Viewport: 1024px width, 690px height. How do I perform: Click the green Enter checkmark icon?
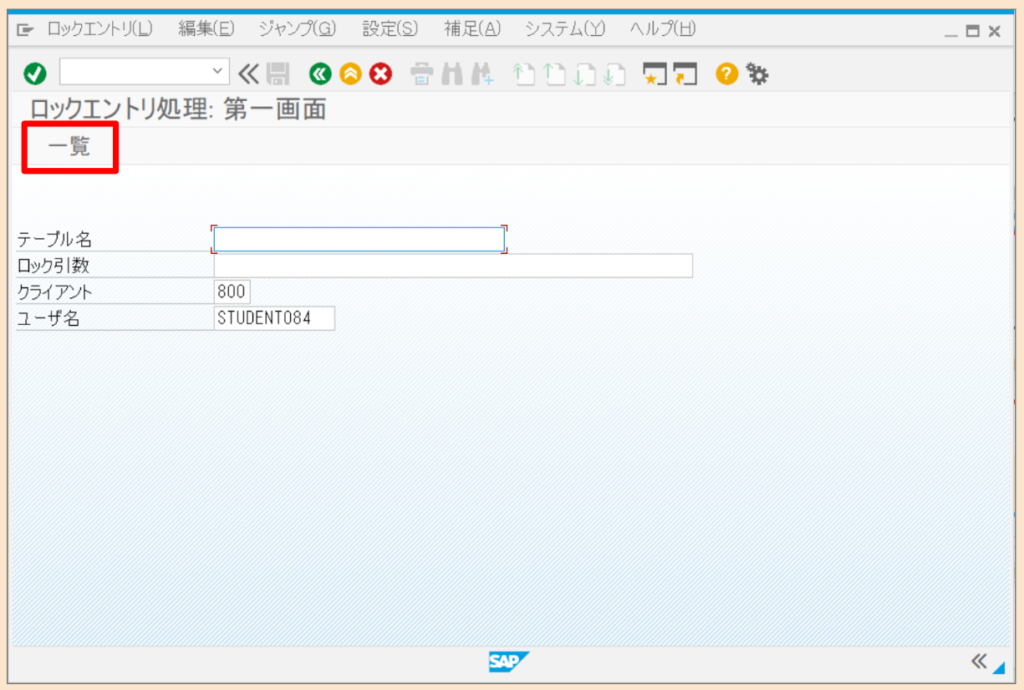tap(34, 73)
